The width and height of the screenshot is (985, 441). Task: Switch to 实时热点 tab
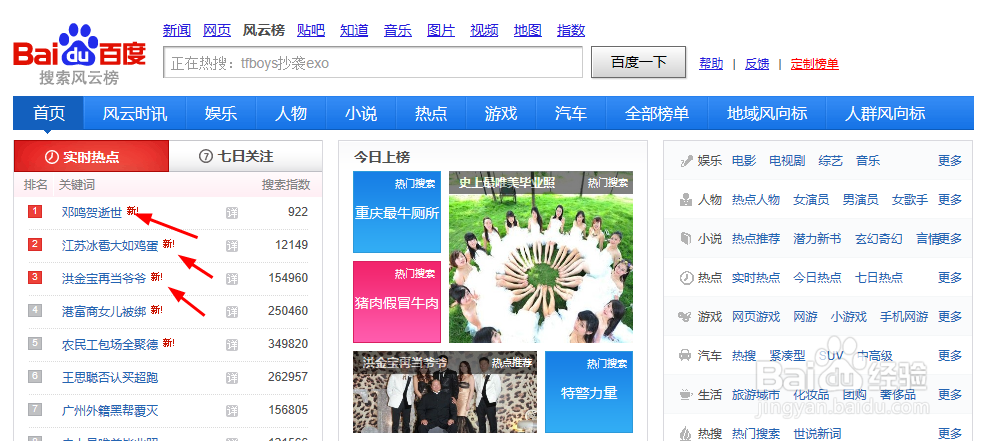pos(92,156)
